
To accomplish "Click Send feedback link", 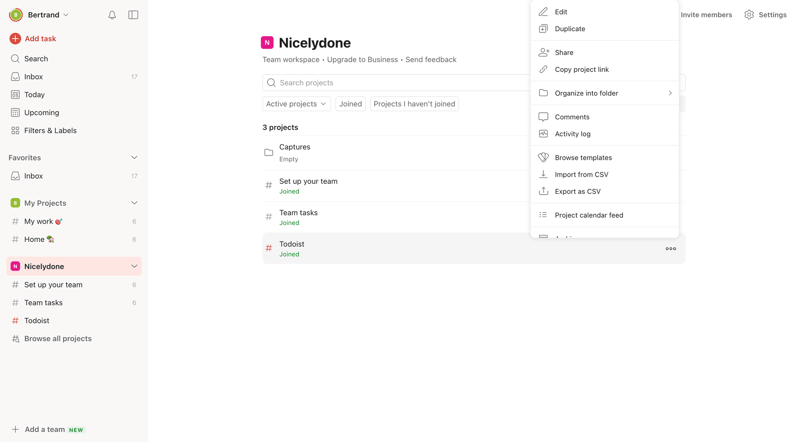I will (431, 60).
